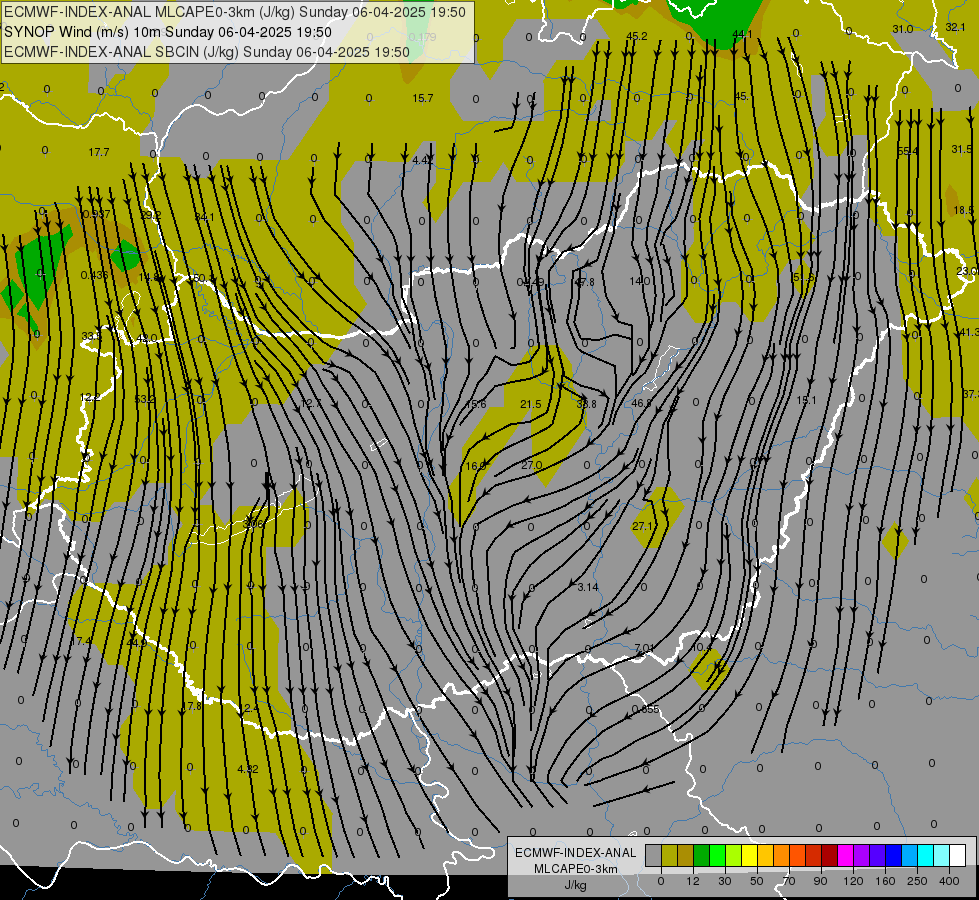Select the bright green legend swatch

(x=717, y=855)
